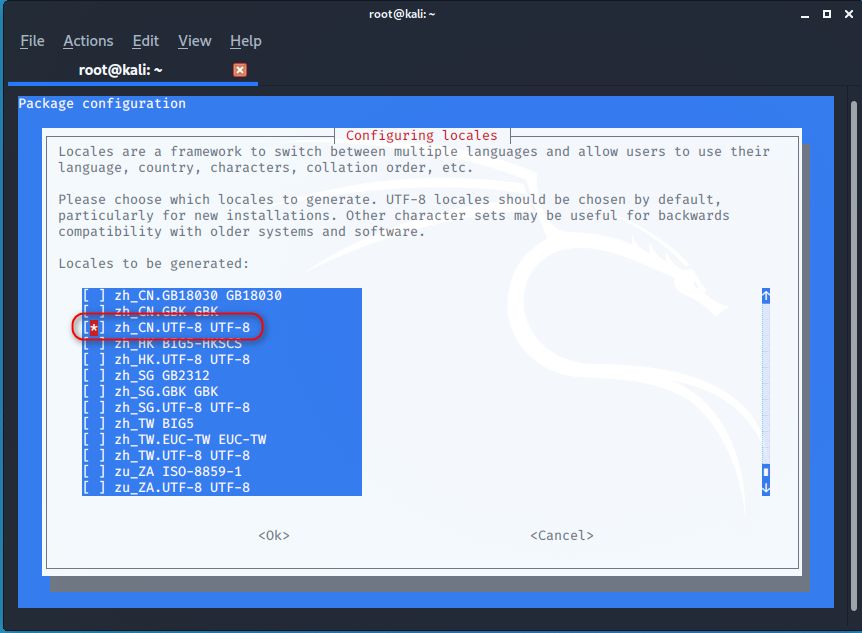Open the File menu
The width and height of the screenshot is (862, 633).
pyautogui.click(x=32, y=41)
